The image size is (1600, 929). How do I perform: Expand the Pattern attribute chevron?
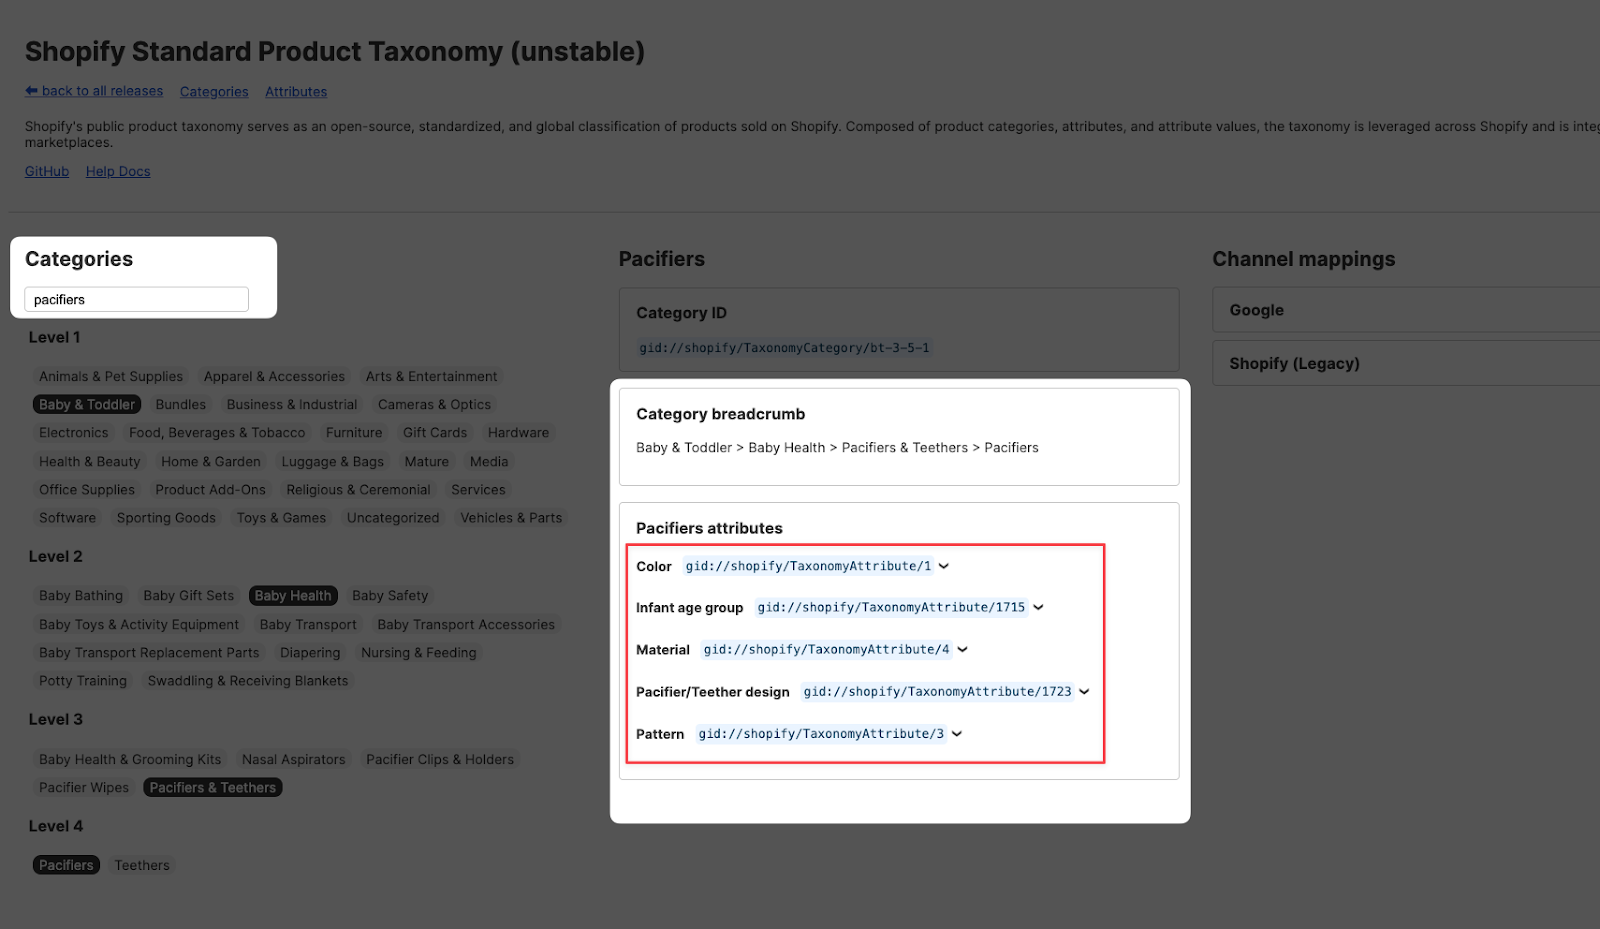pos(957,734)
